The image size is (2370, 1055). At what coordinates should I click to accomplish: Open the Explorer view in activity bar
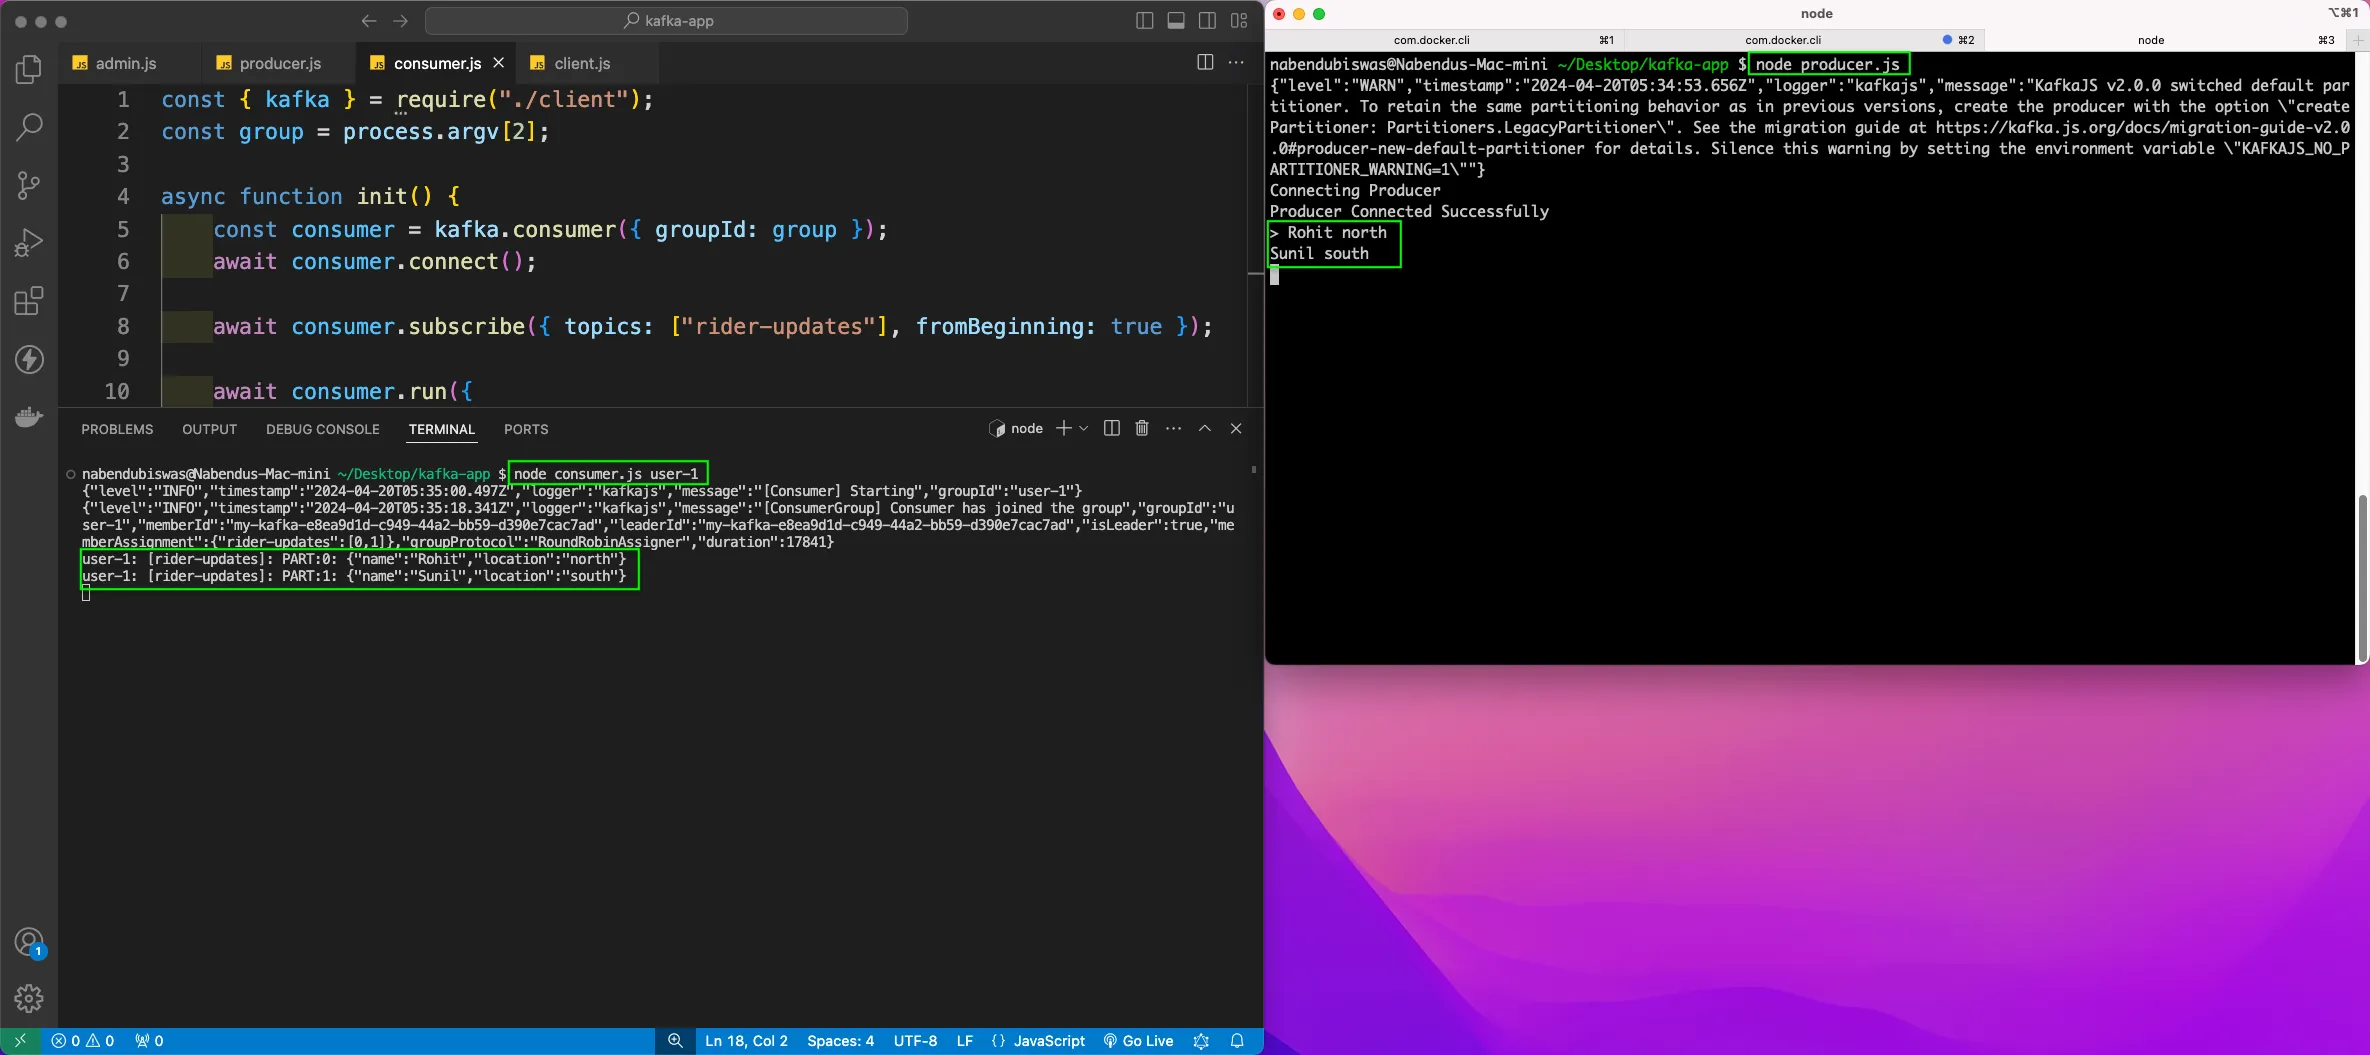pos(29,69)
